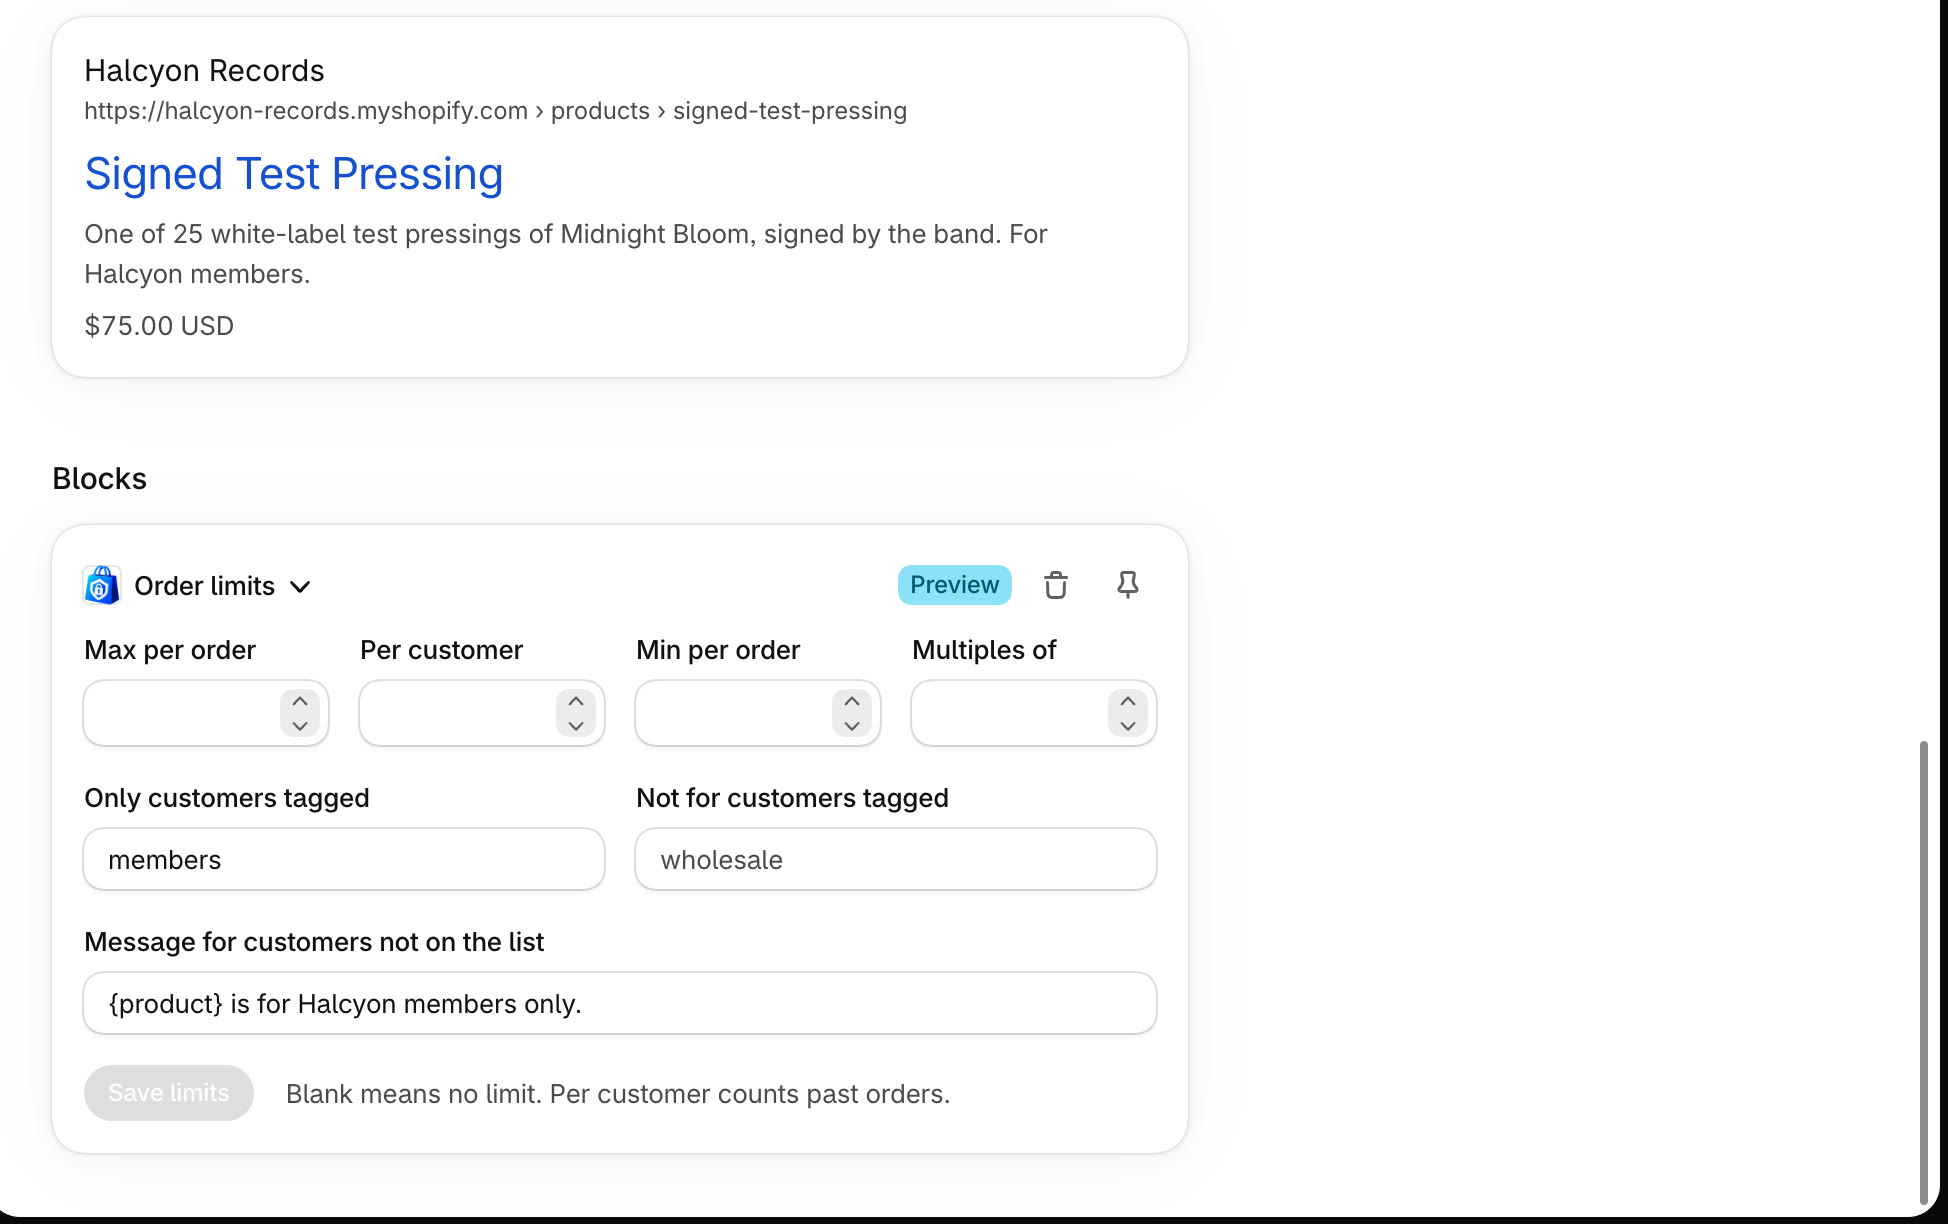1948x1224 pixels.
Task: Decrease the Per customer value
Action: coord(576,726)
